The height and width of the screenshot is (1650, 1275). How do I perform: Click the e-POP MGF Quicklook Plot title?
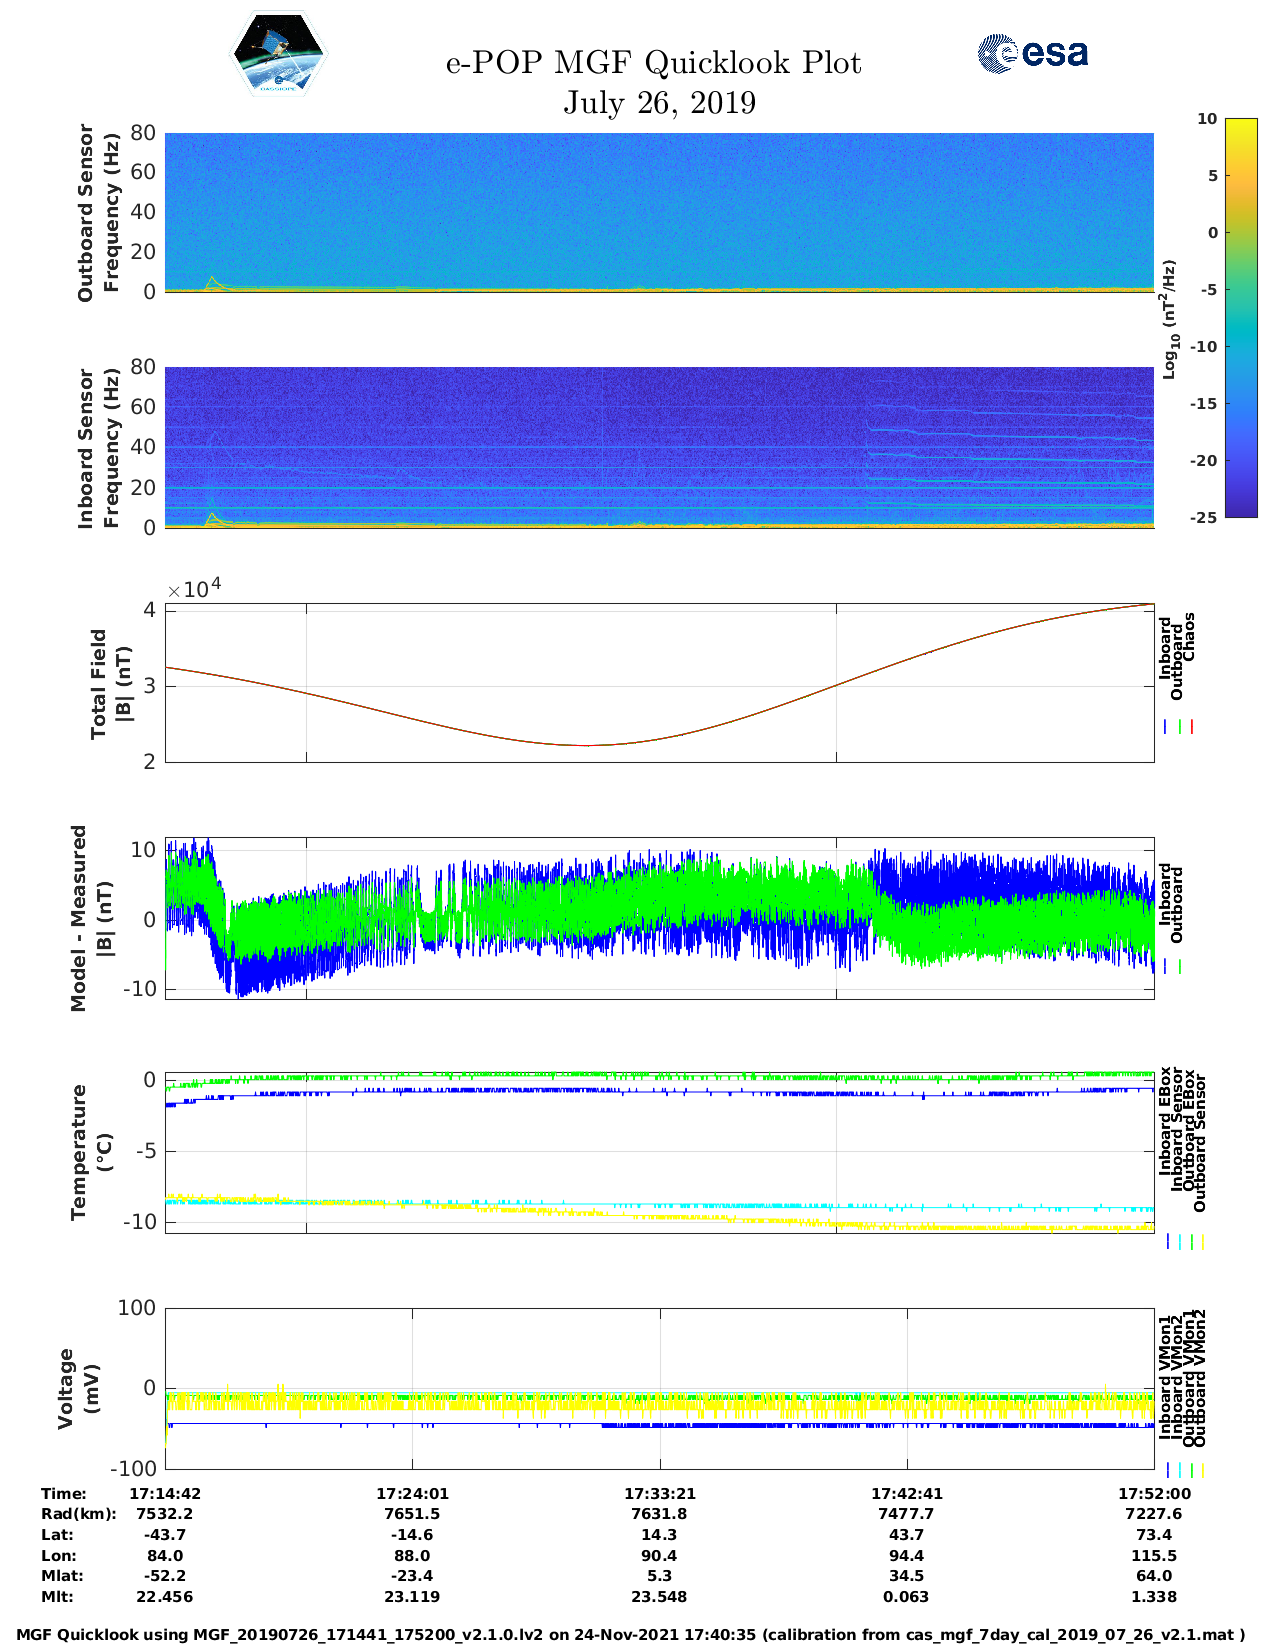coord(653,63)
